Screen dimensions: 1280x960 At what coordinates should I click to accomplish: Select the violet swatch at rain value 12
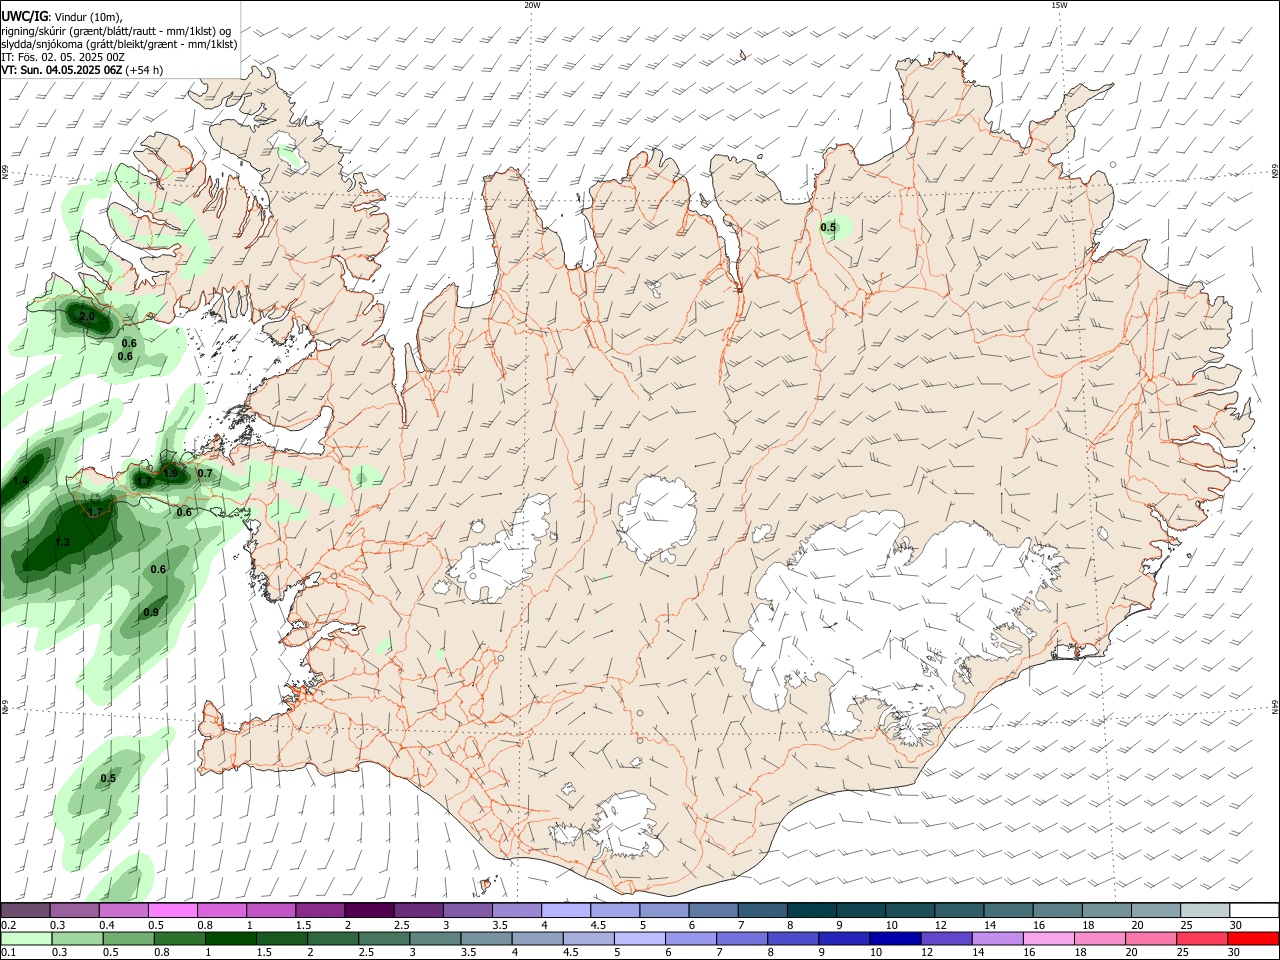[946, 938]
